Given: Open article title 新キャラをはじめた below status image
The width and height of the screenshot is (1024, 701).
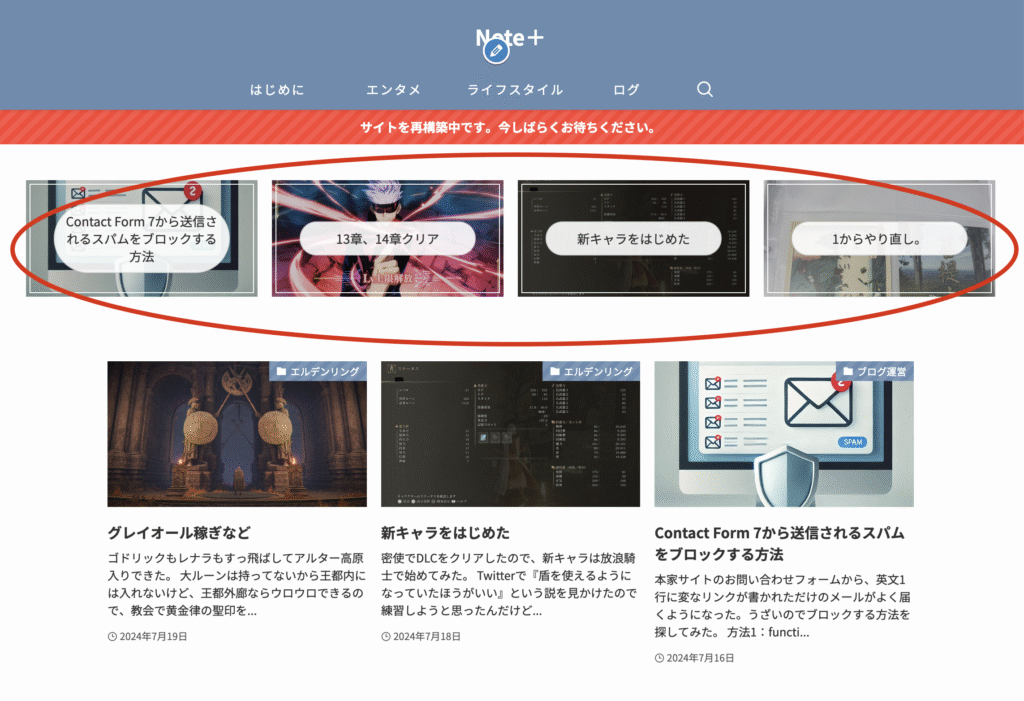Looking at the screenshot, I should coord(445,532).
